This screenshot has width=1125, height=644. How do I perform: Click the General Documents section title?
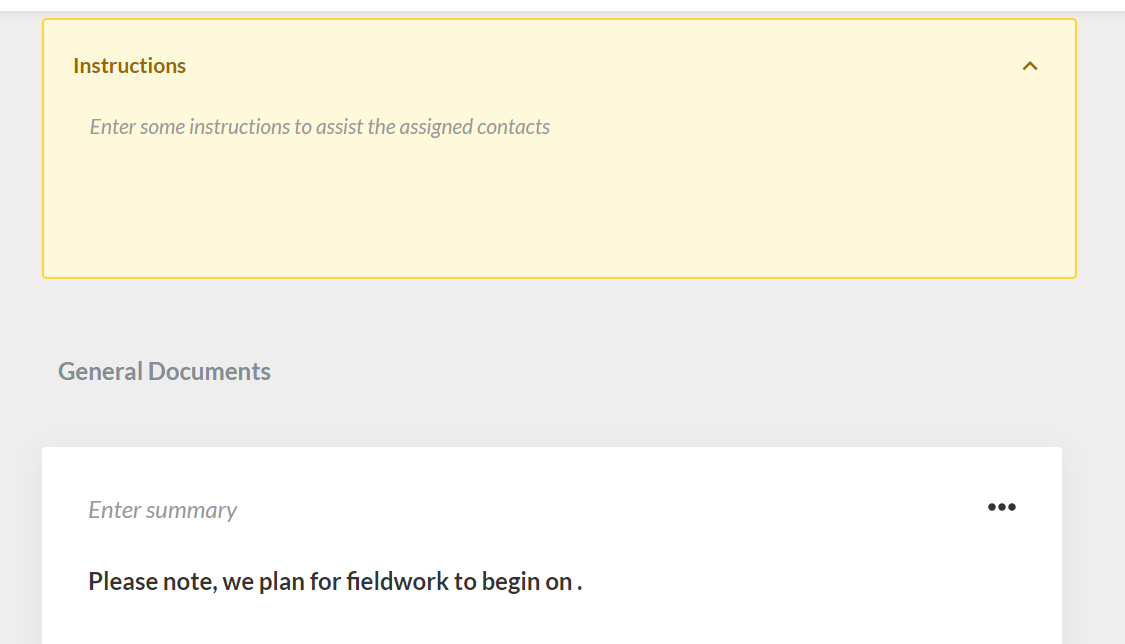164,370
